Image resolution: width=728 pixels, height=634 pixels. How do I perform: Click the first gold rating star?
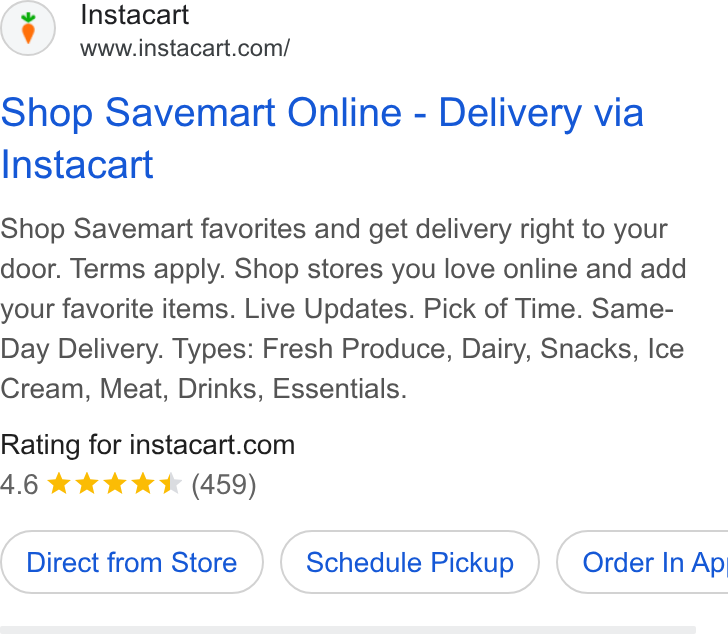tap(59, 483)
